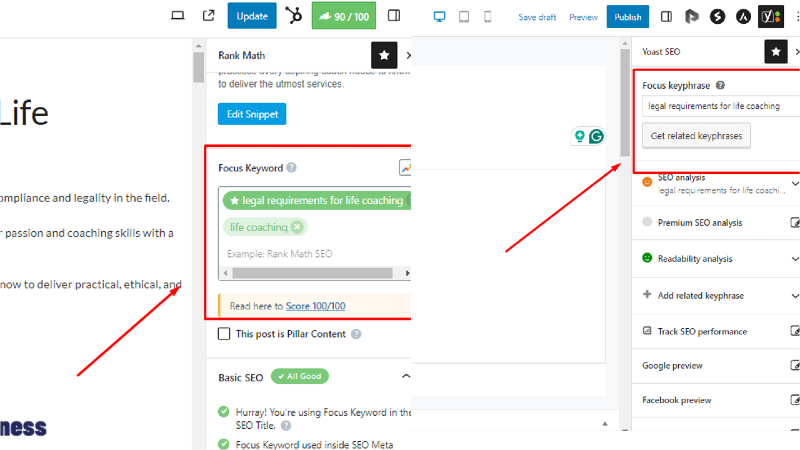This screenshot has width=800, height=450.
Task: Click the Update button
Action: [x=252, y=16]
